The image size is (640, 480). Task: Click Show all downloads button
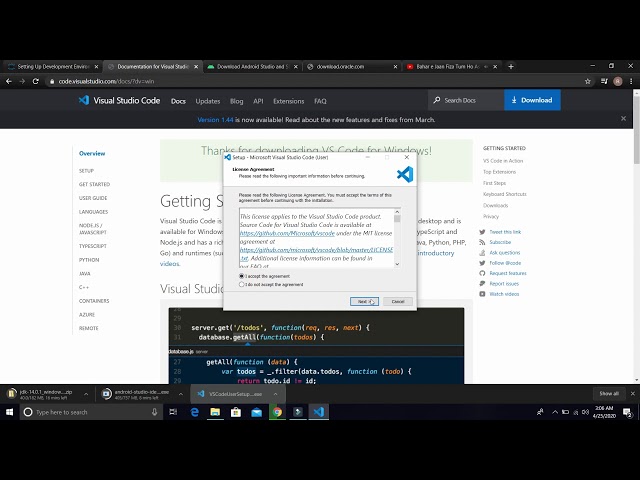(x=609, y=393)
